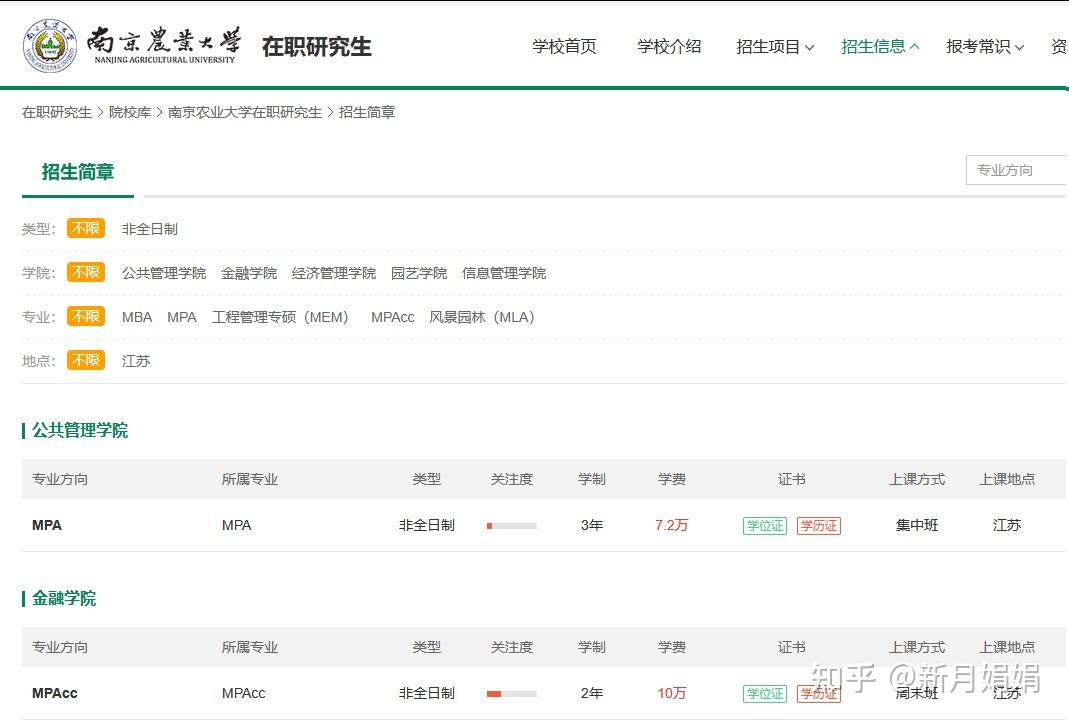Screen dimensions: 1069x723
Task: Click 院校库 breadcrumb link
Action: click(x=130, y=112)
